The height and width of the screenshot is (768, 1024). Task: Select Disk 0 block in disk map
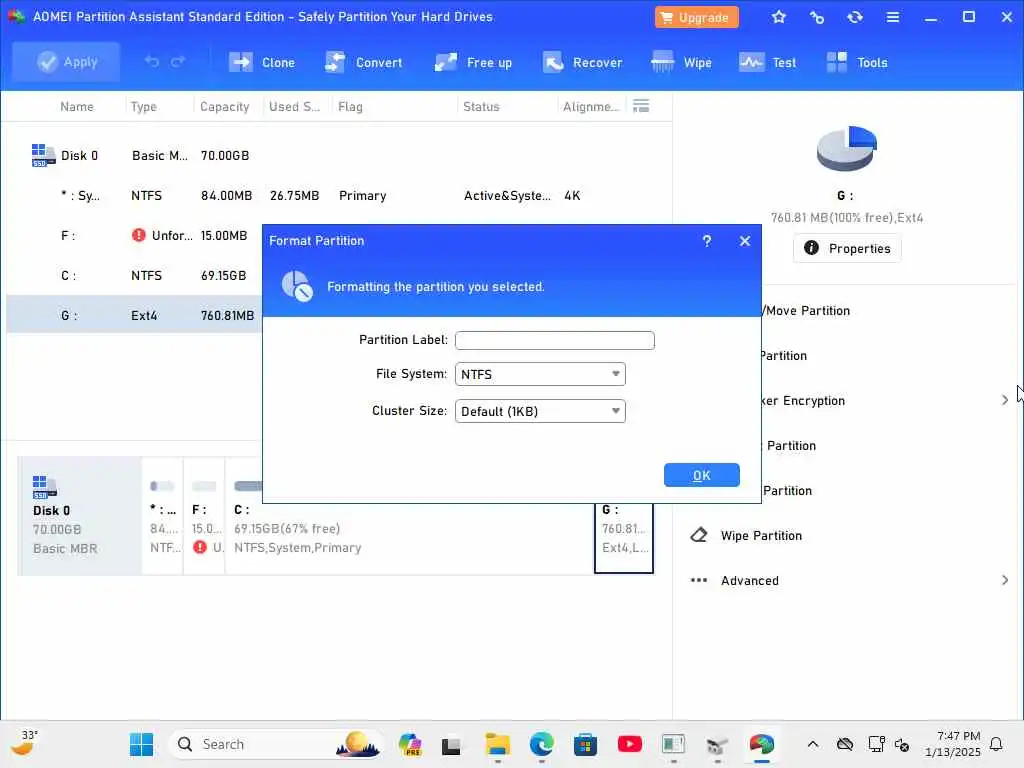(x=80, y=516)
